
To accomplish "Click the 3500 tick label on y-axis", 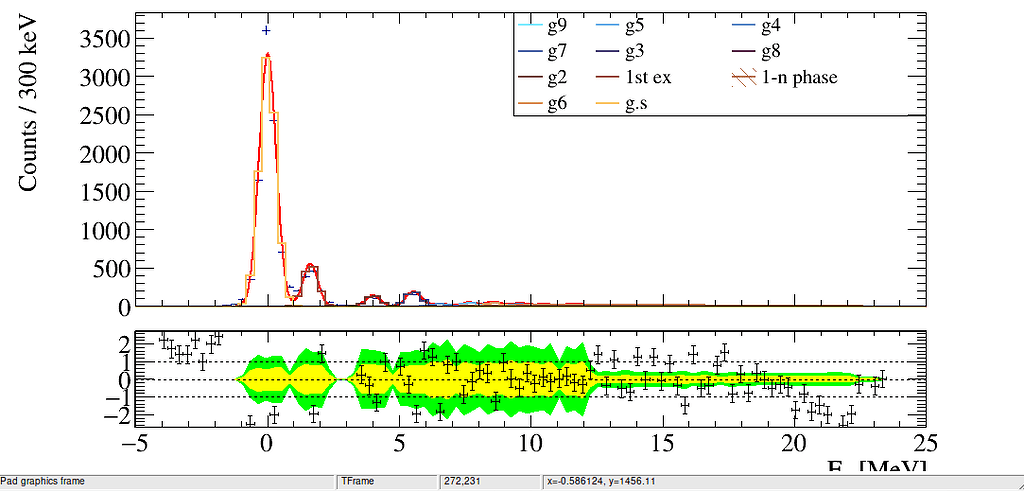I will (x=103, y=38).
